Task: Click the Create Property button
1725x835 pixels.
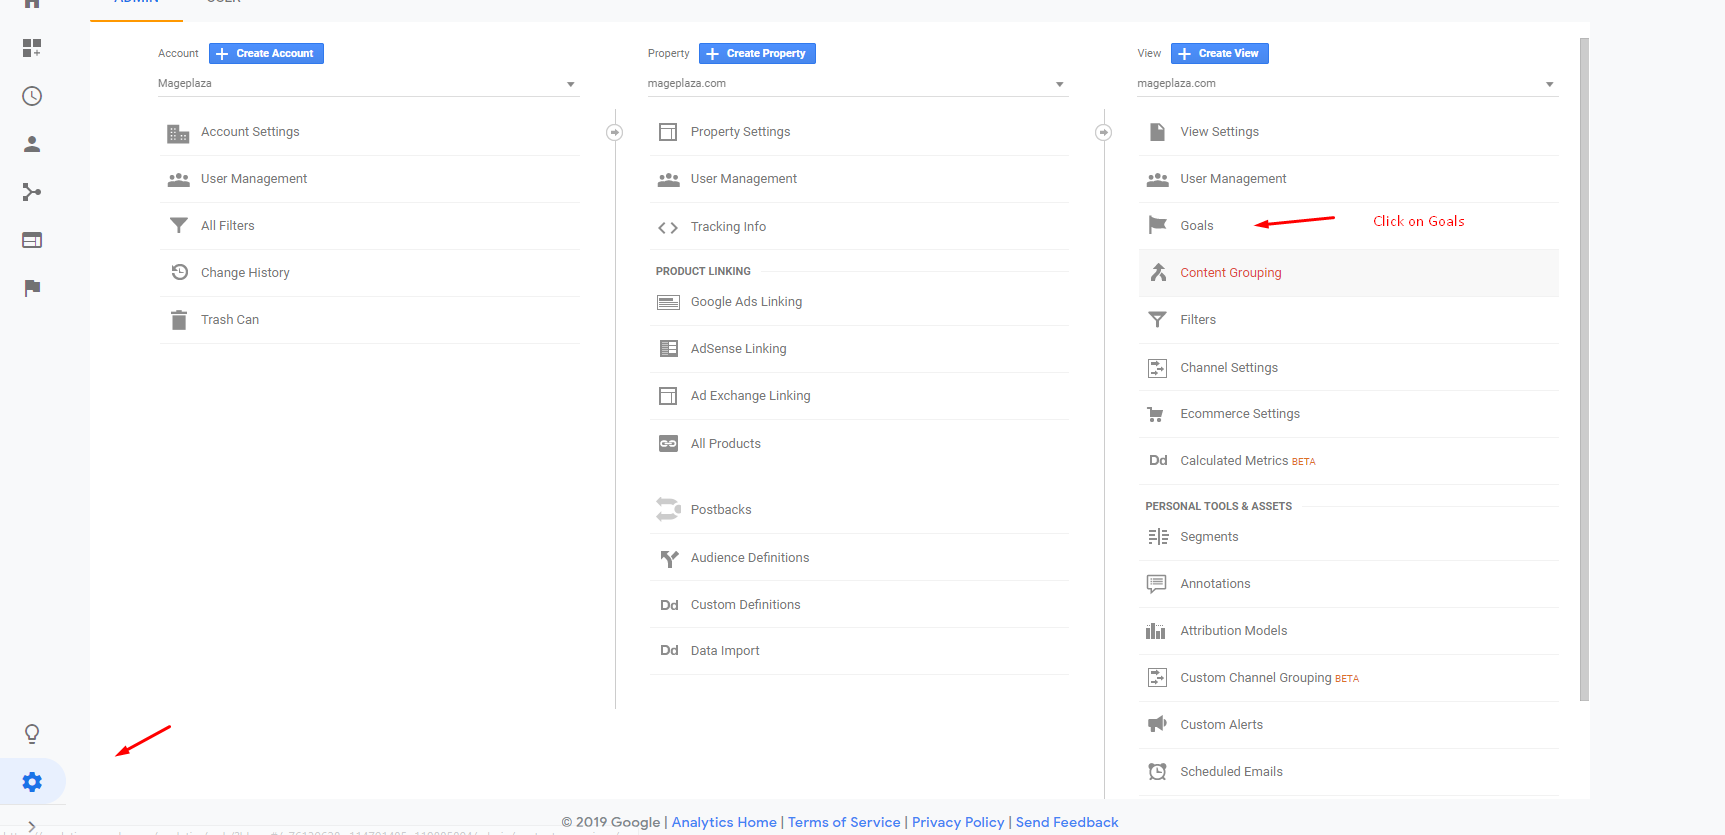Action: 757,53
